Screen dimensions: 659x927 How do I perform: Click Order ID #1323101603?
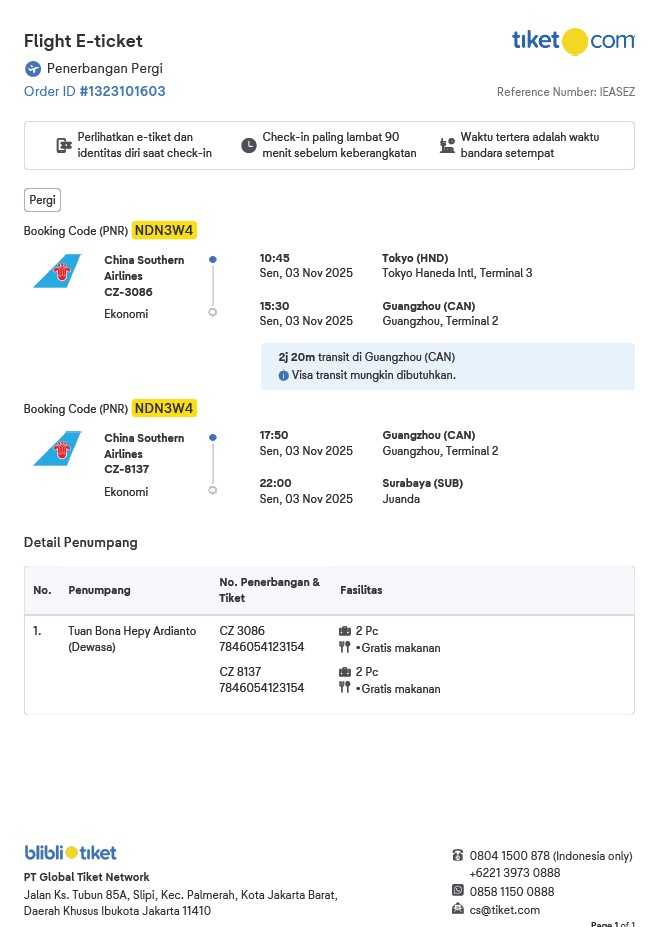point(95,91)
